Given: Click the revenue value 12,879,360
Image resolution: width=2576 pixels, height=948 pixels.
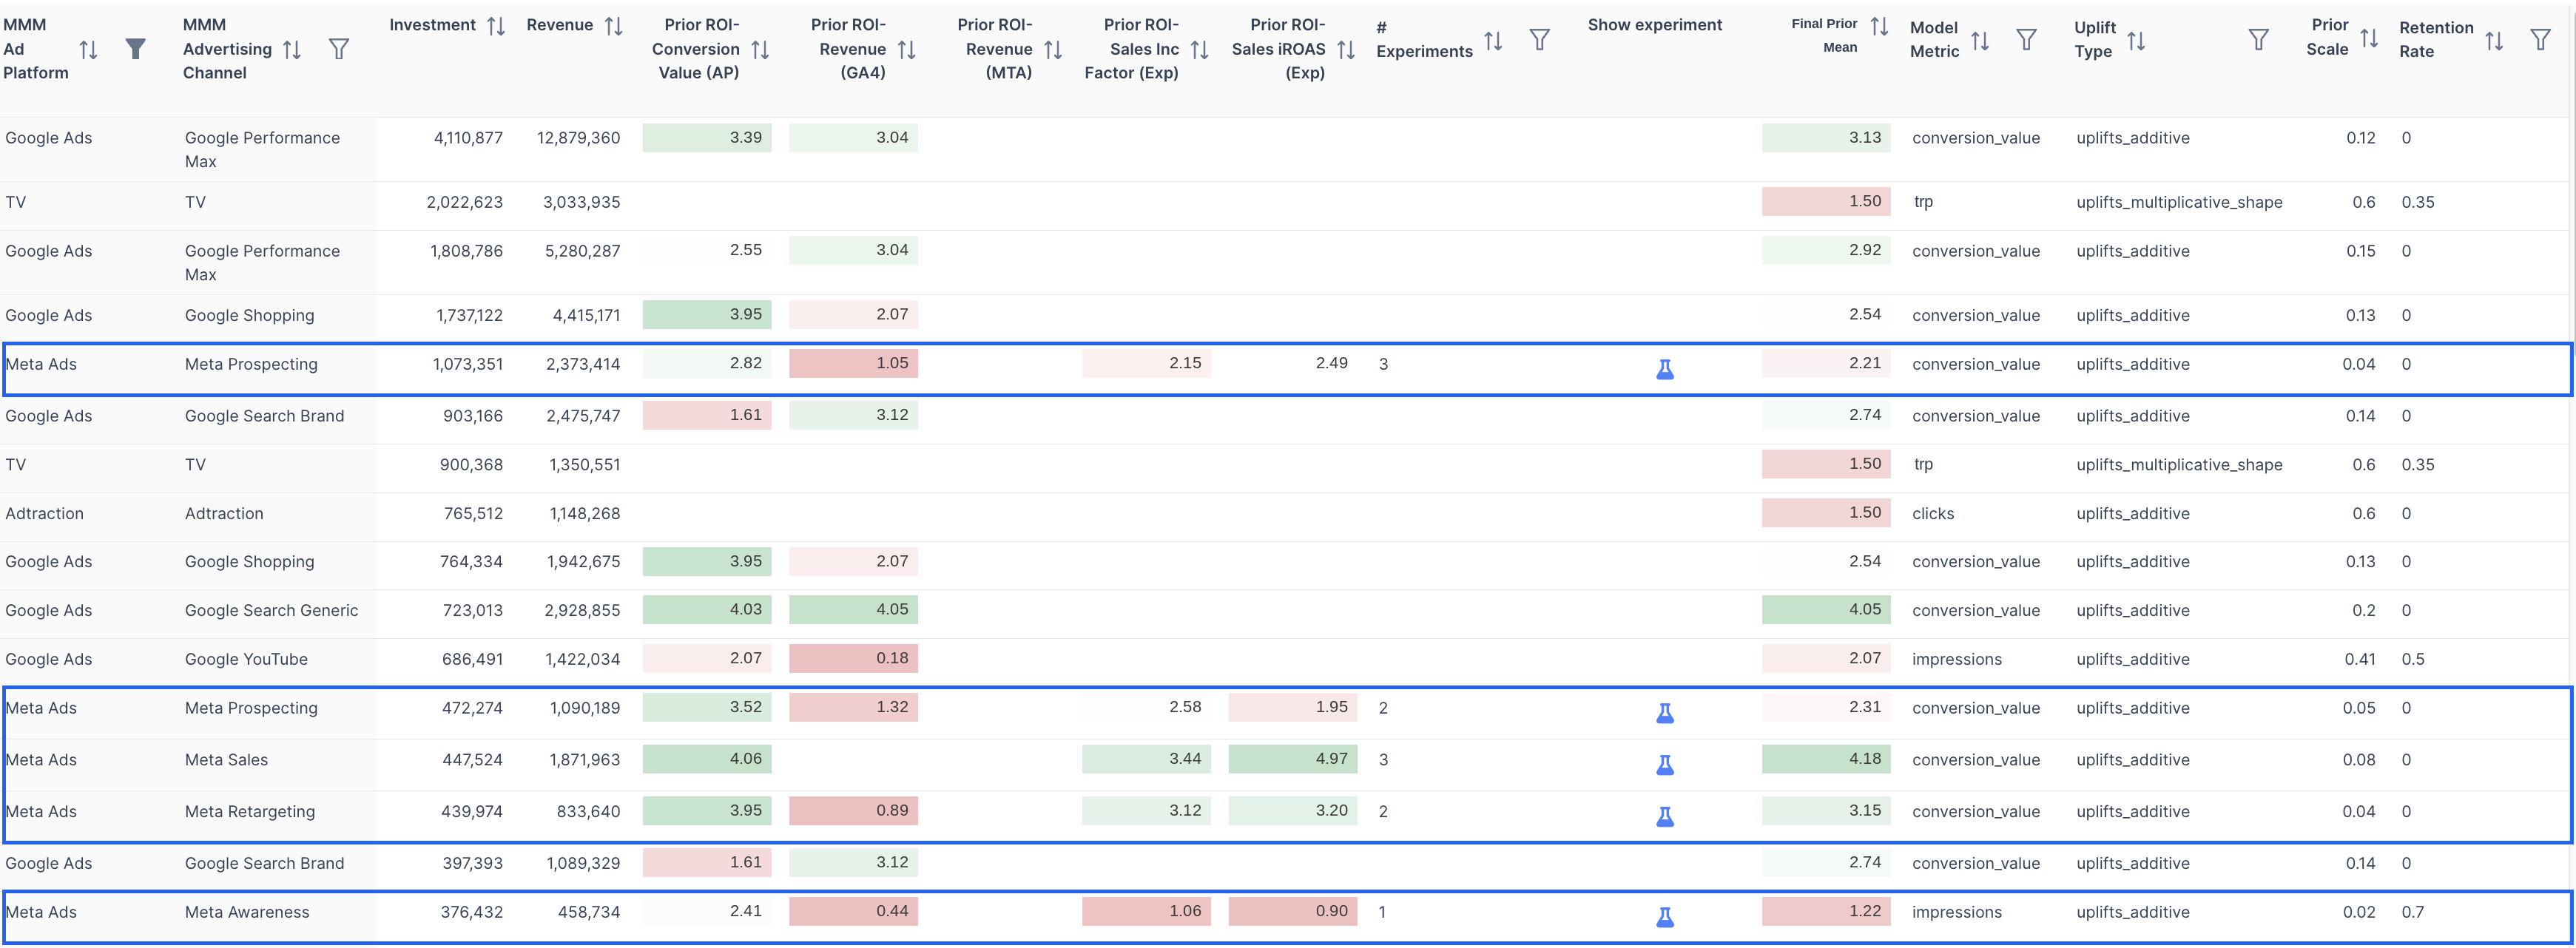Looking at the screenshot, I should [578, 138].
